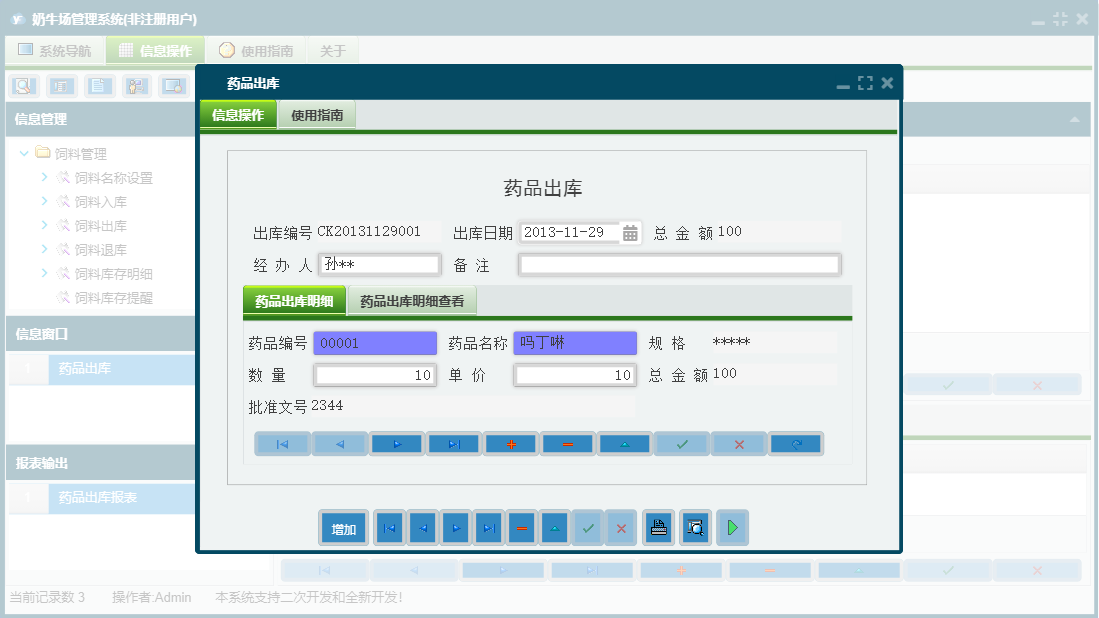The image size is (1099, 618).
Task: Click the green run arrow icon
Action: (732, 527)
